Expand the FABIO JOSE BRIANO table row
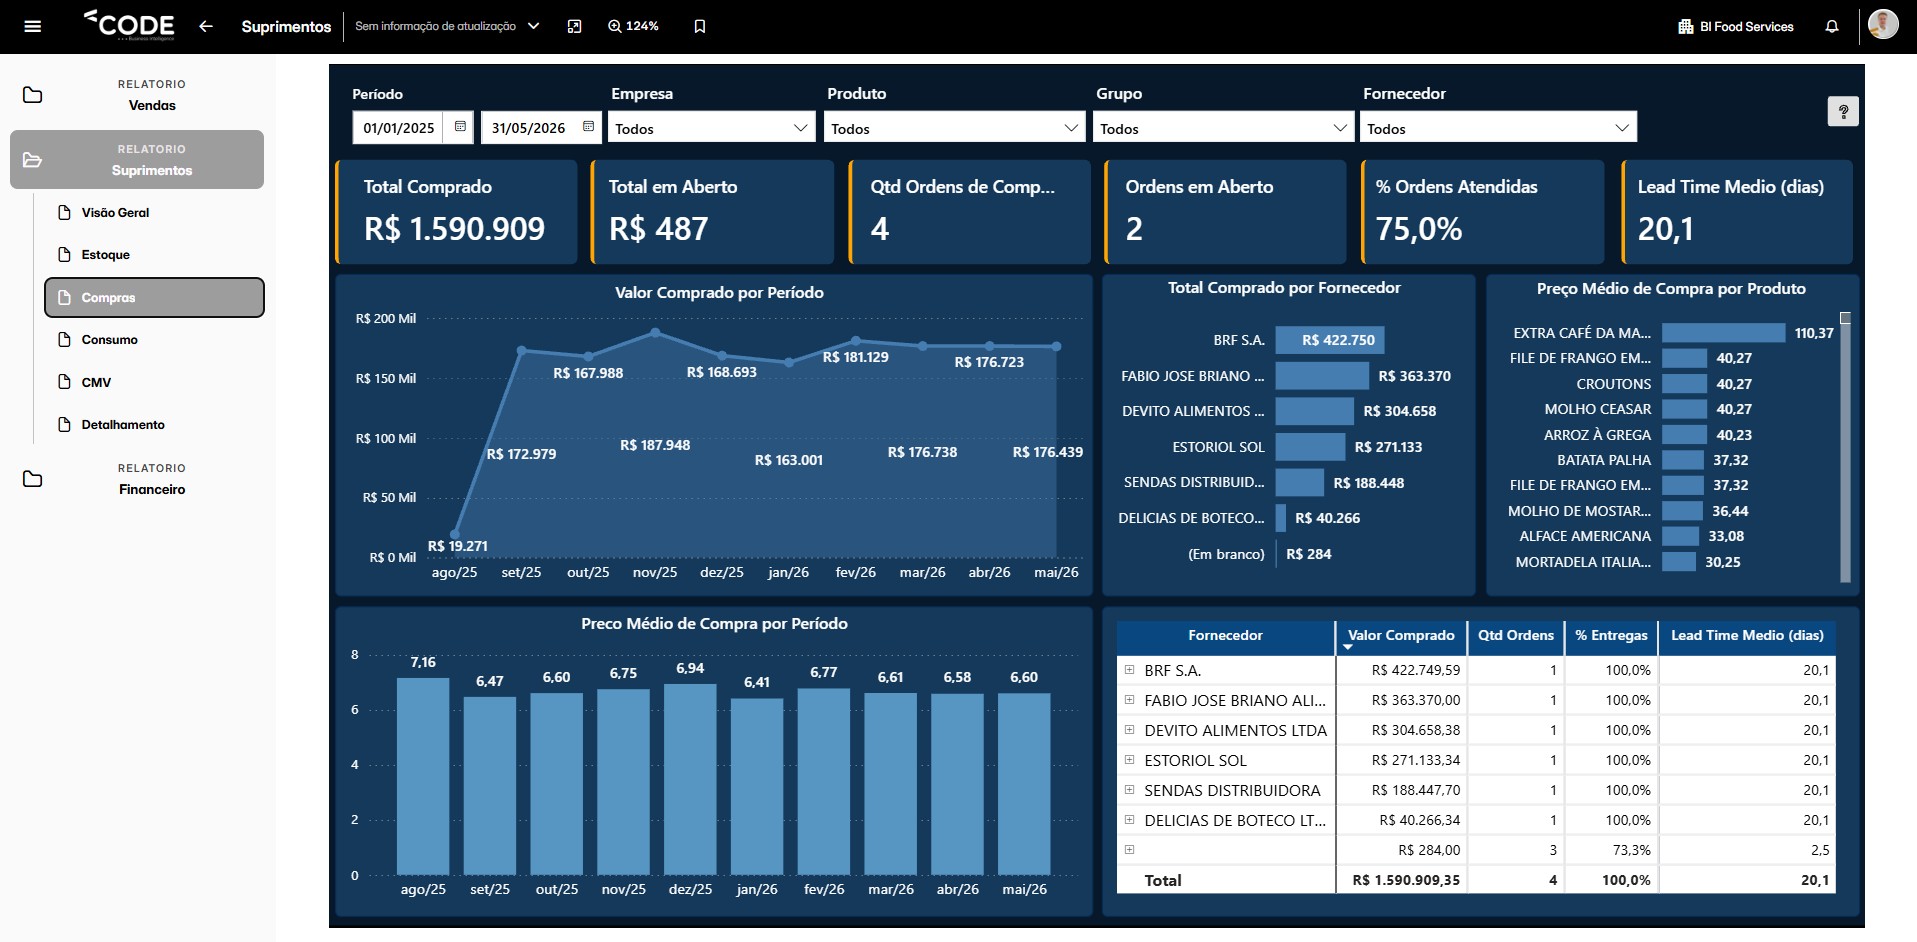This screenshot has height=942, width=1917. 1129,700
